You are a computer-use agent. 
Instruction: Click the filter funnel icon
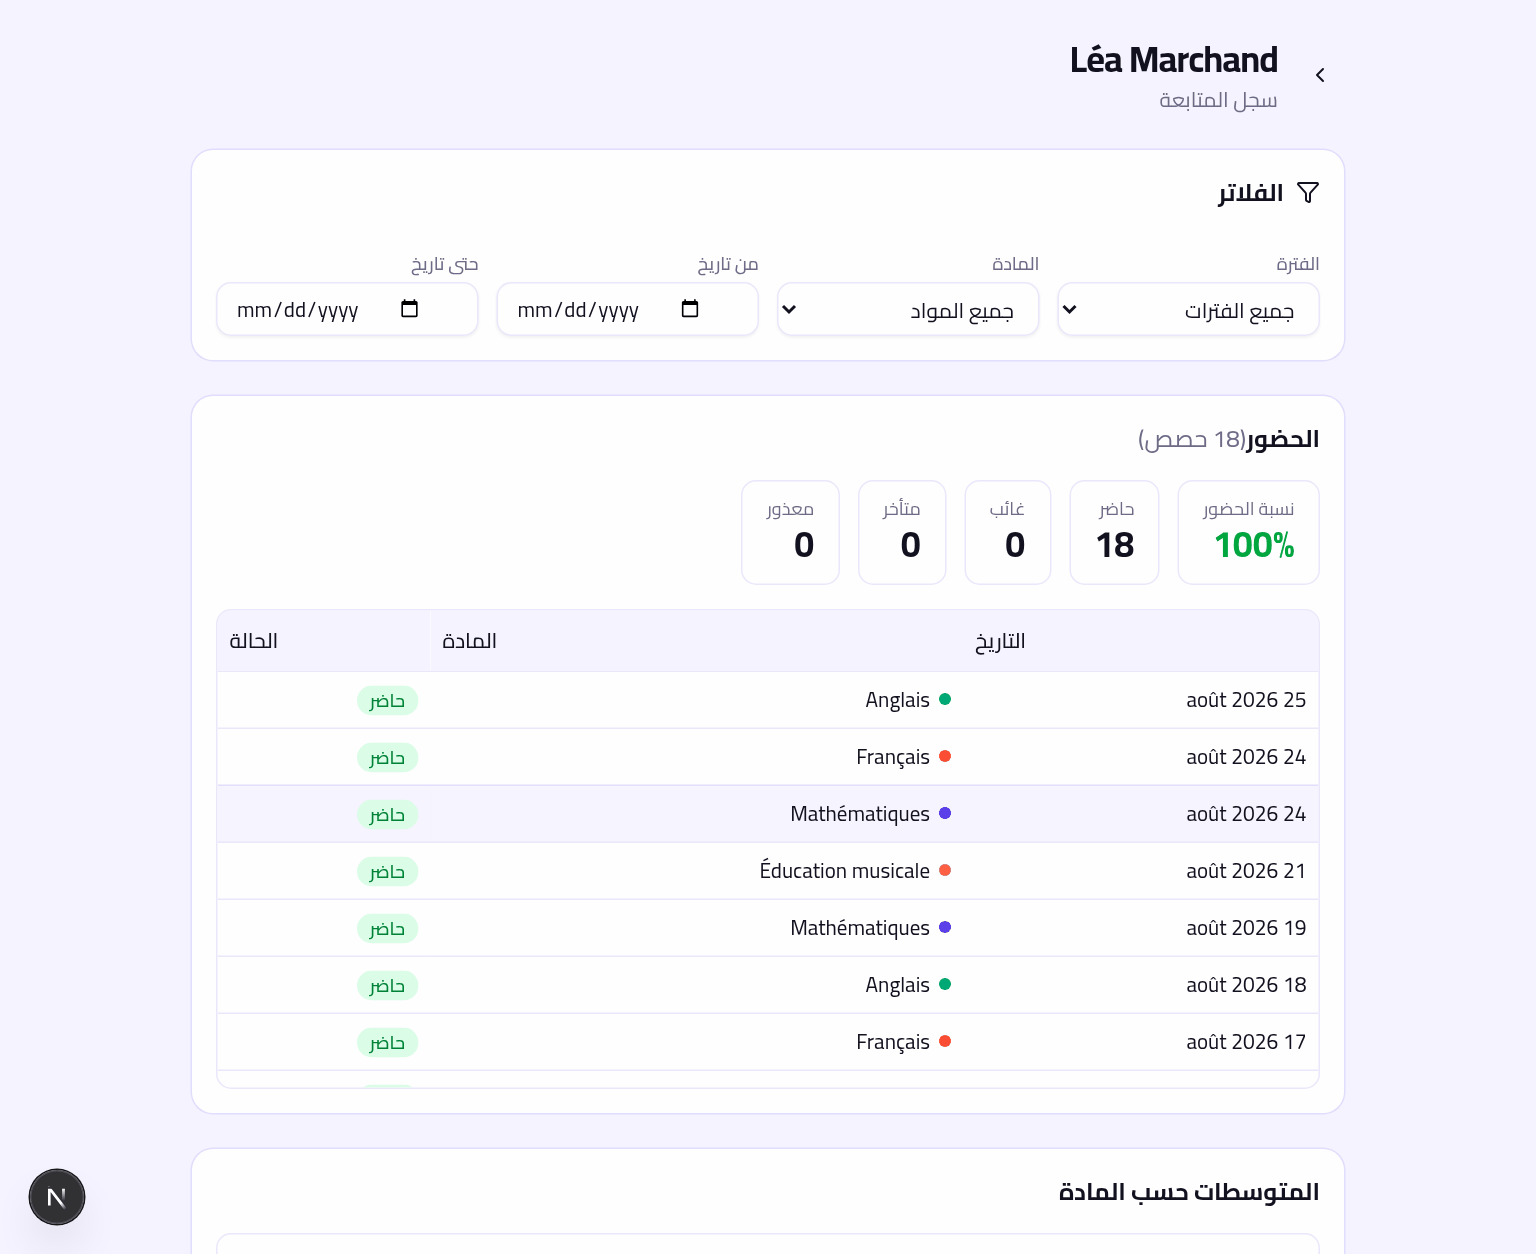point(1308,192)
